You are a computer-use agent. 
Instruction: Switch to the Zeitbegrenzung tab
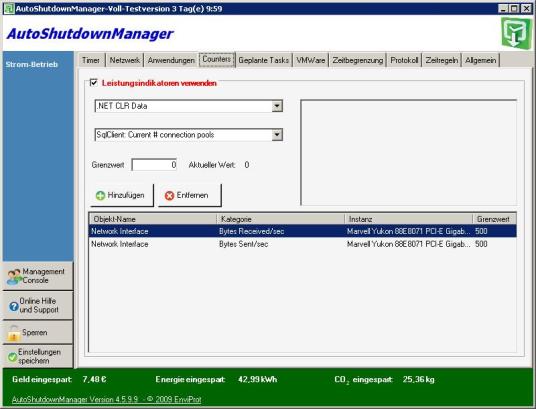[x=358, y=60]
